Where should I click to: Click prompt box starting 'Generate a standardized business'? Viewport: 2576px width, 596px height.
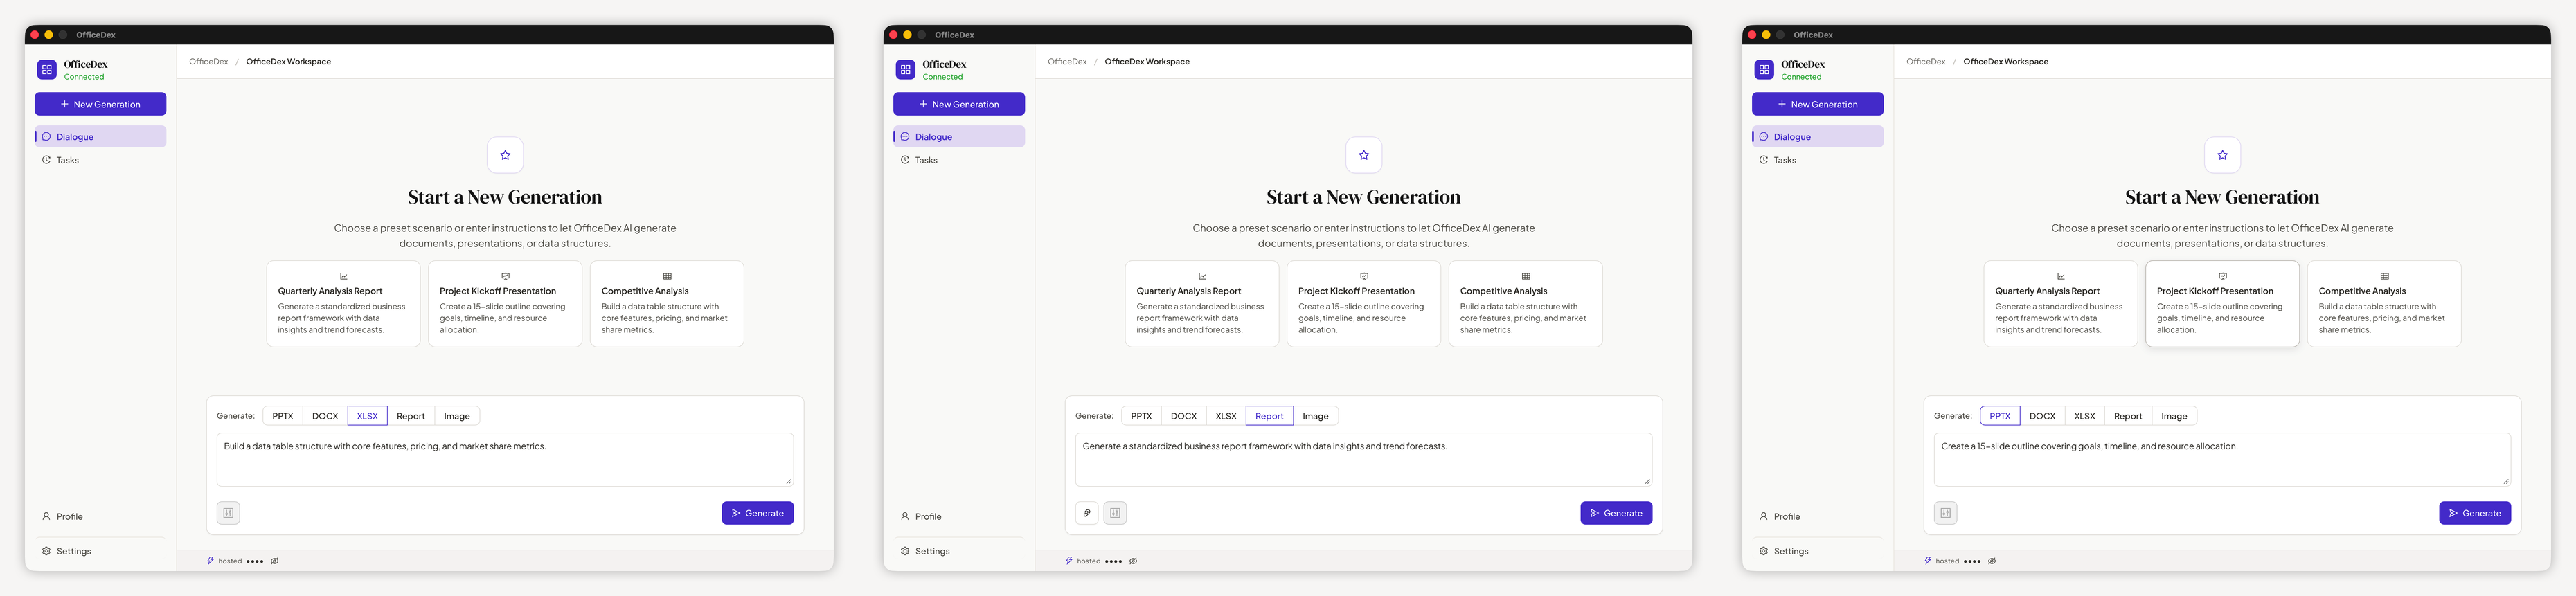tap(1364, 459)
